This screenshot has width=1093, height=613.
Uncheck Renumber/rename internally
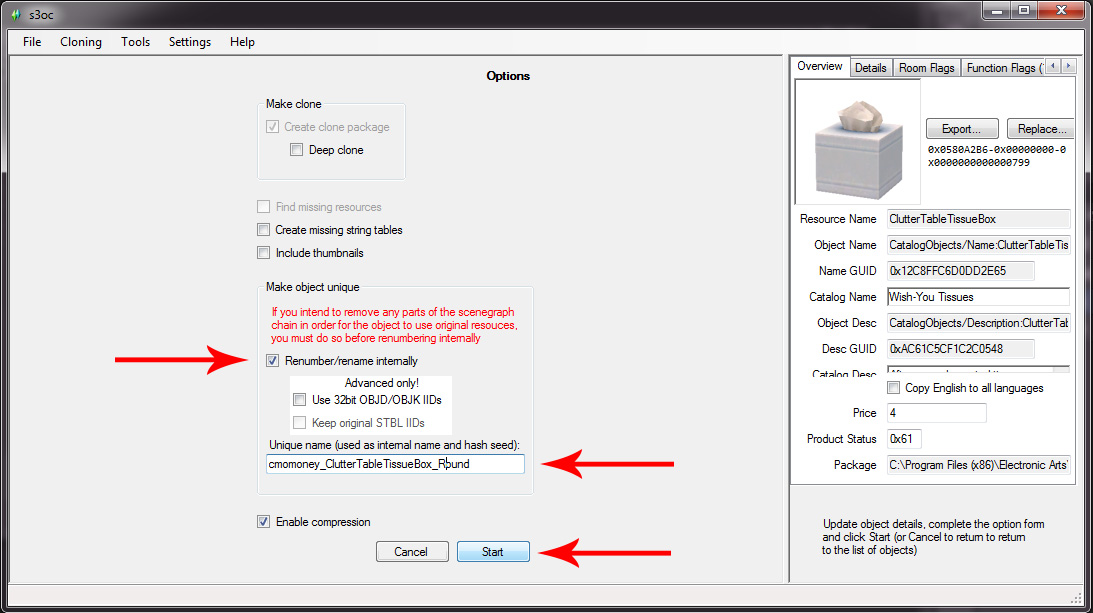pyautogui.click(x=274, y=361)
